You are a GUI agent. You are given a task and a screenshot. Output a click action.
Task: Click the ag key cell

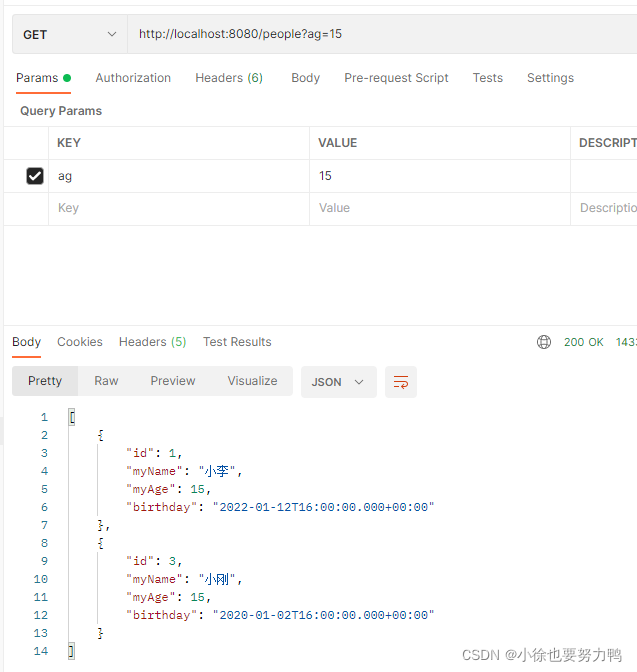coord(179,176)
